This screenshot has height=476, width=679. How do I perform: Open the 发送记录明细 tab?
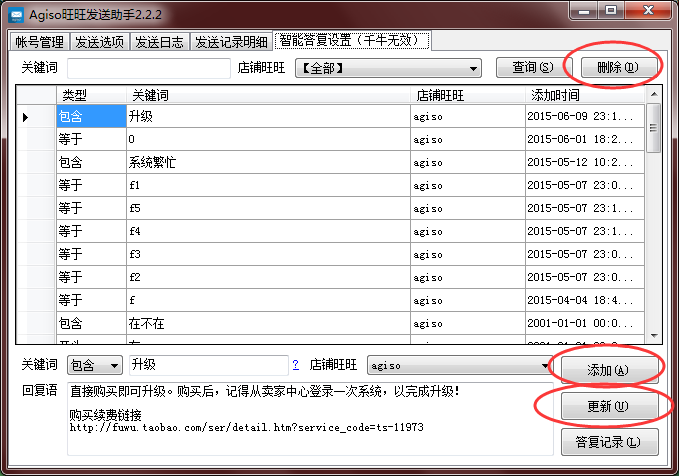tap(231, 42)
